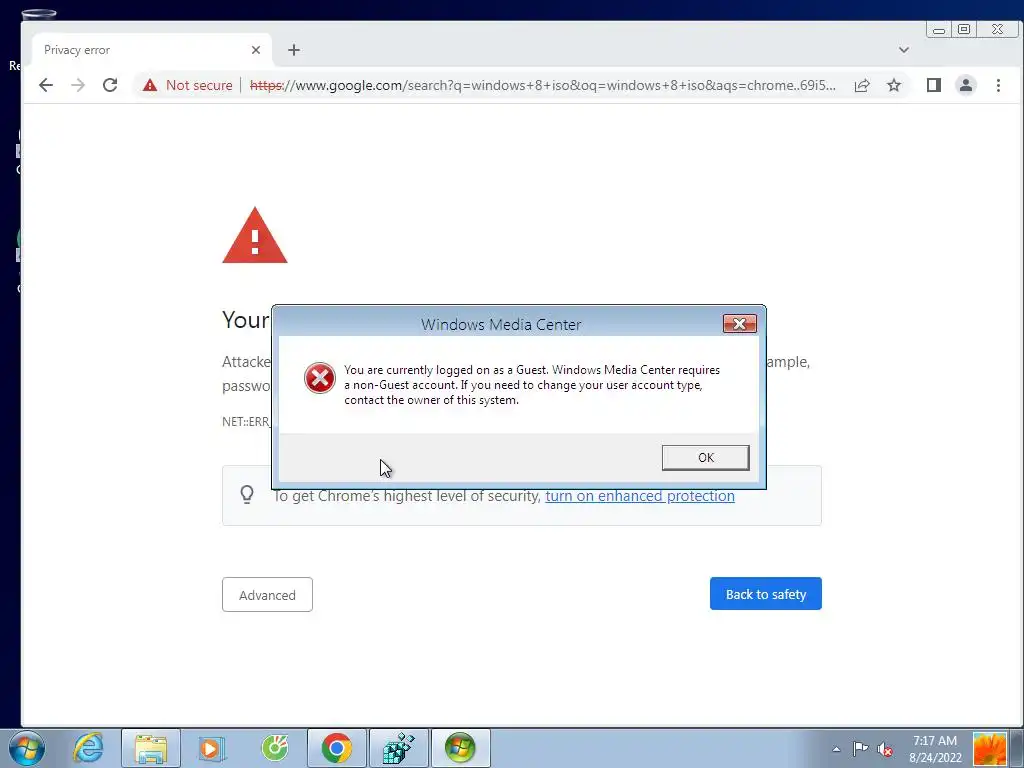The width and height of the screenshot is (1024, 768).
Task: Click the address bar URL
Action: pos(542,85)
